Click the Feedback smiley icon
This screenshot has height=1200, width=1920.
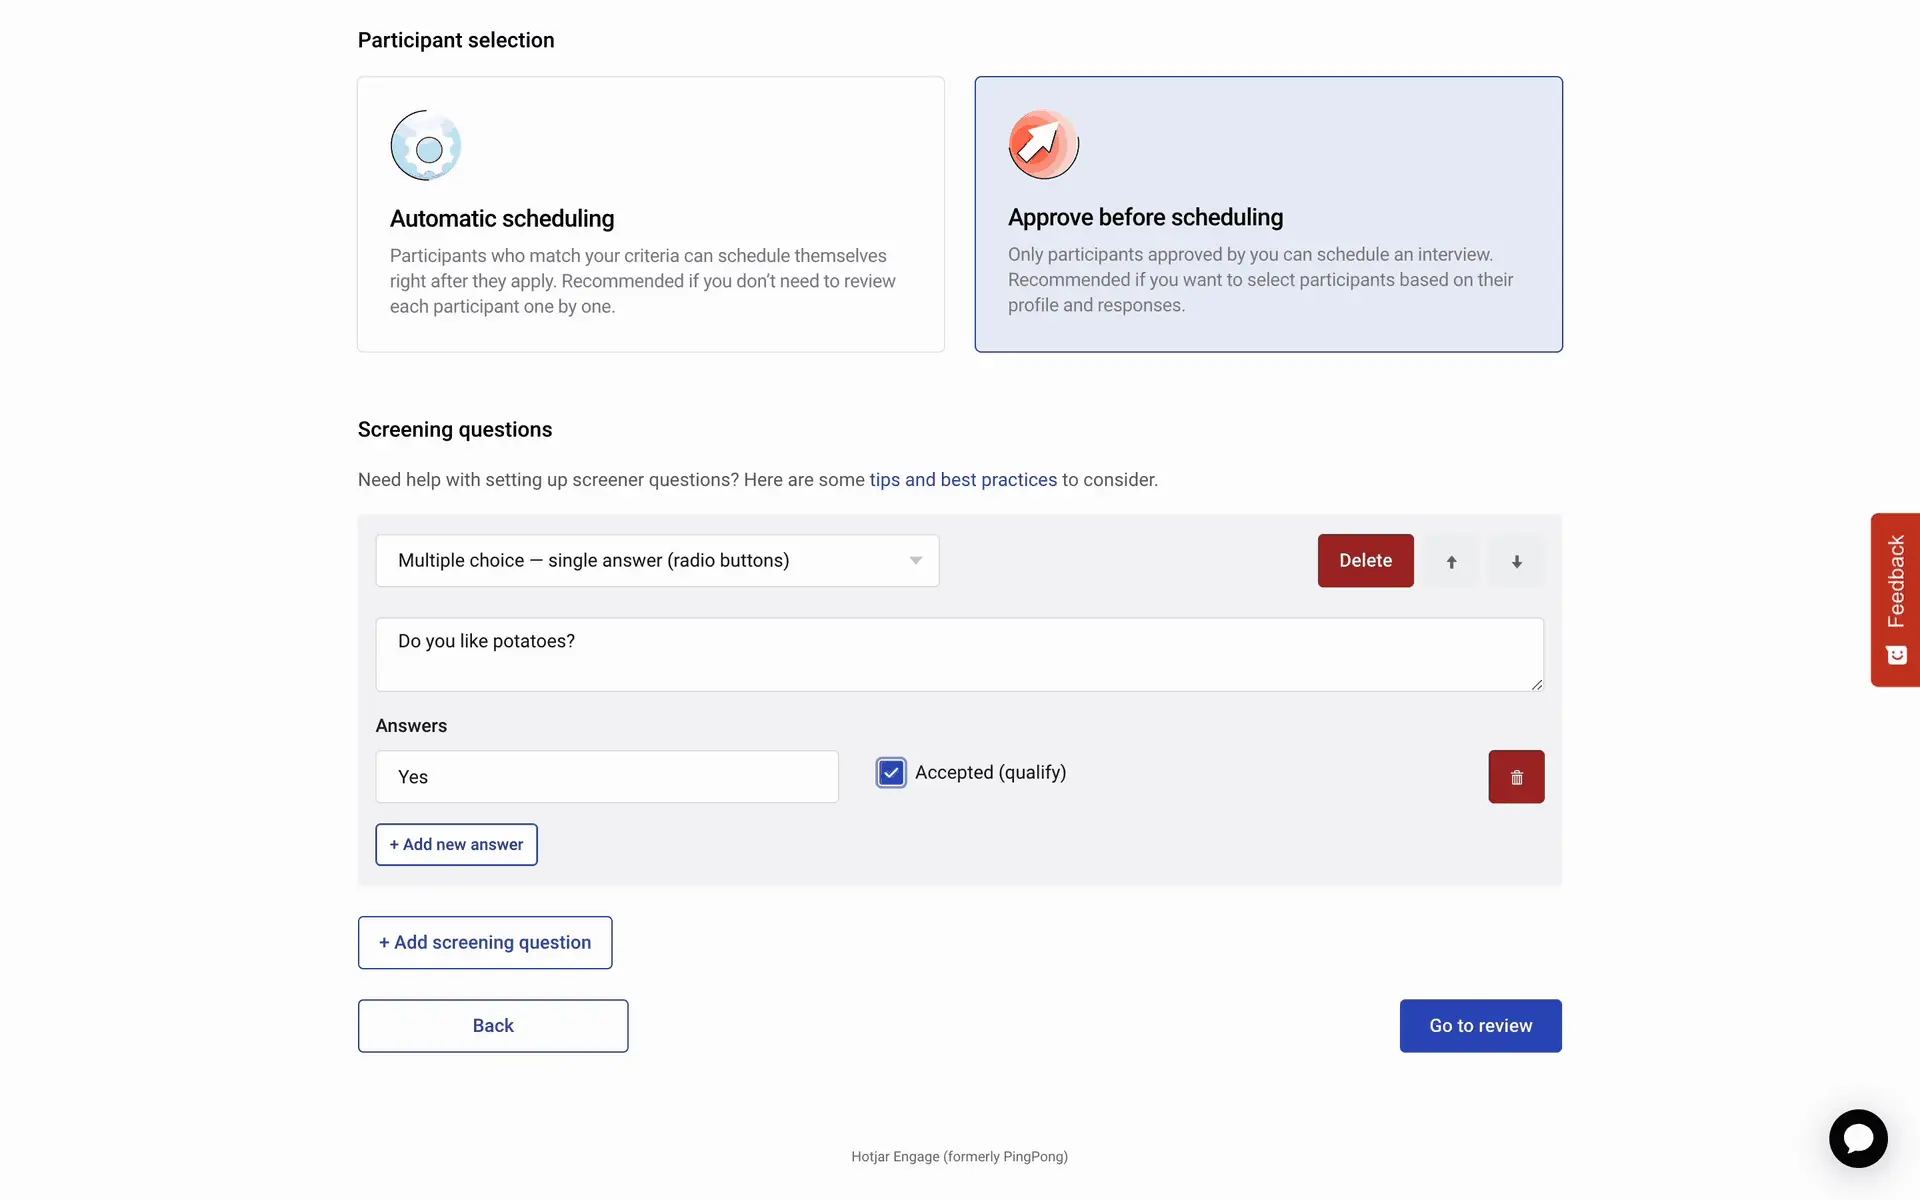[1896, 655]
